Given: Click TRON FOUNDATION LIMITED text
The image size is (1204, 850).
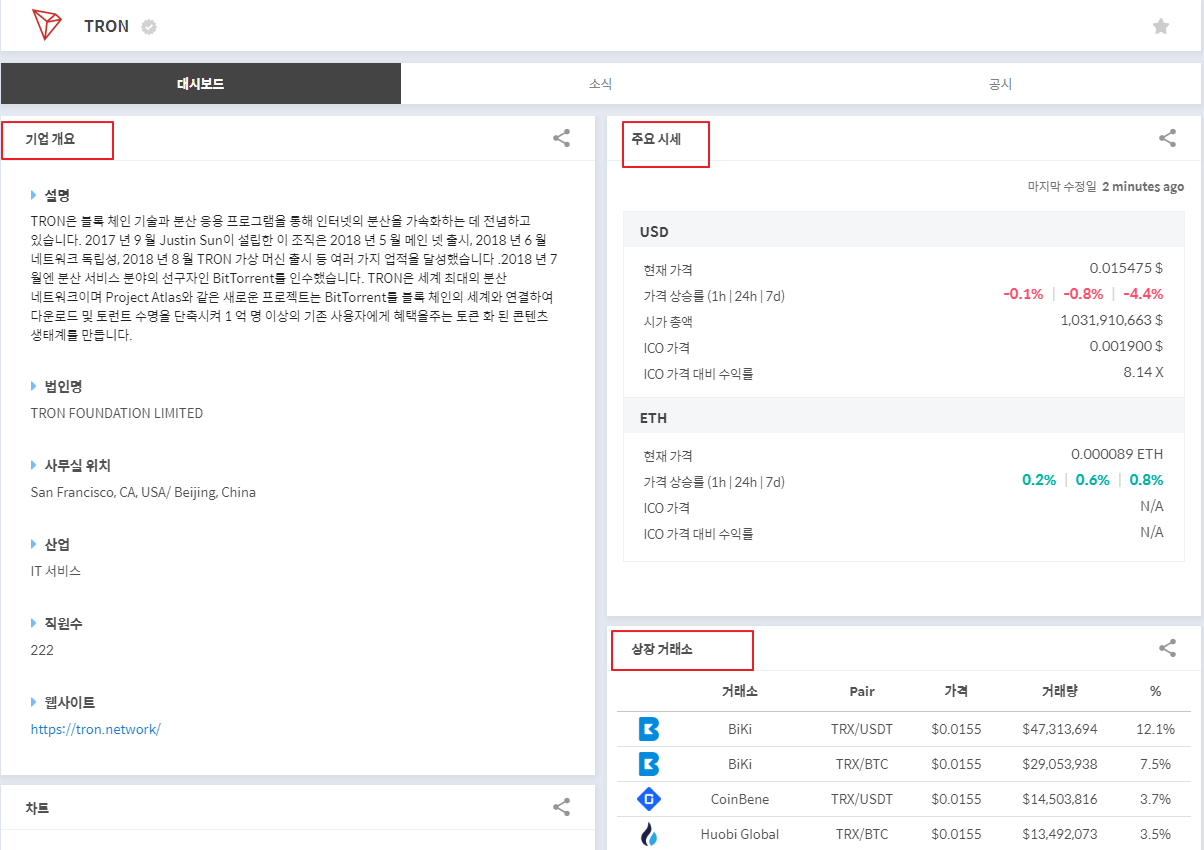Looking at the screenshot, I should [117, 413].
